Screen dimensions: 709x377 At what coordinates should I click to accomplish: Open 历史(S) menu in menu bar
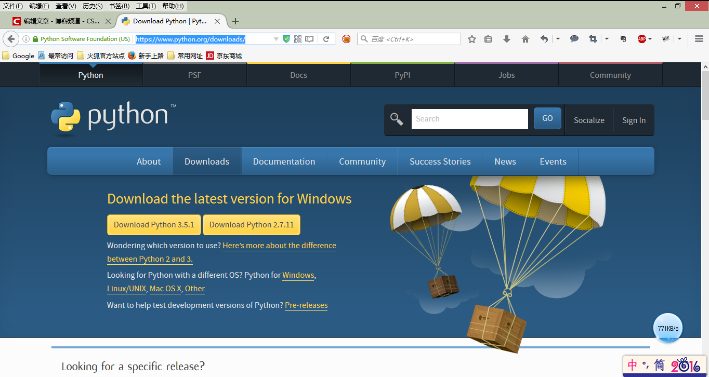click(92, 6)
